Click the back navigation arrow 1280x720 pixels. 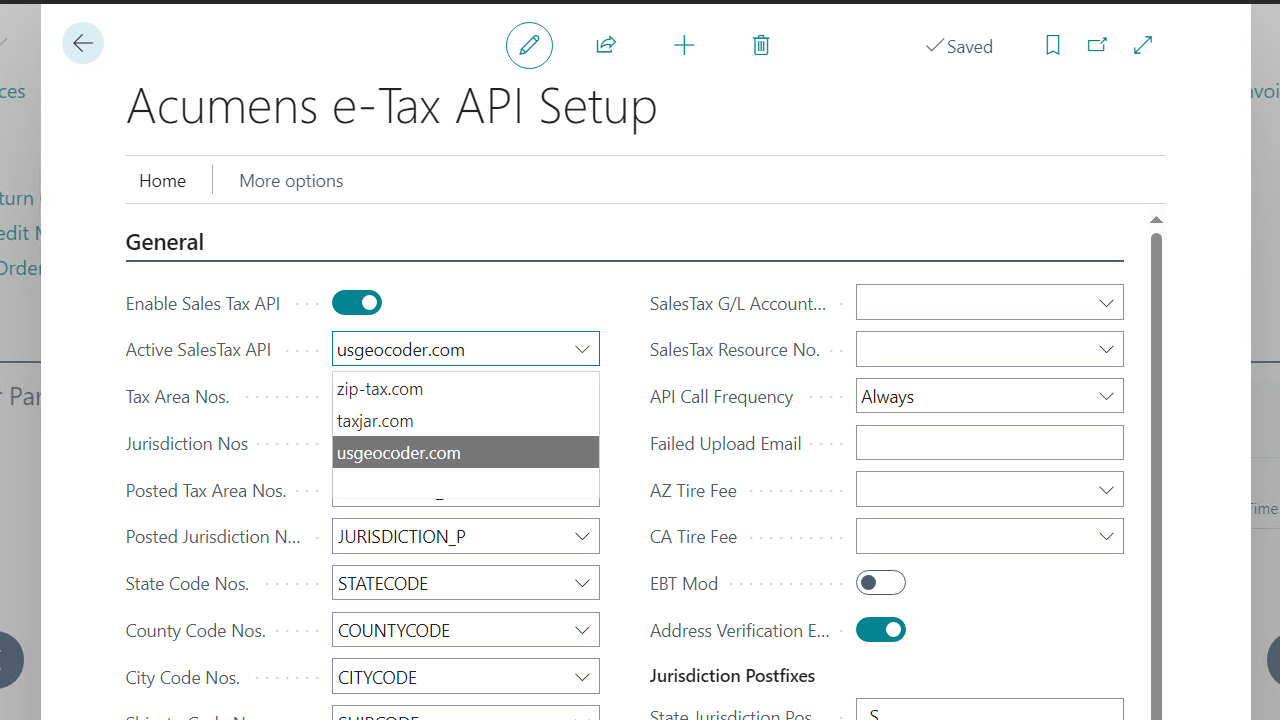coord(83,43)
